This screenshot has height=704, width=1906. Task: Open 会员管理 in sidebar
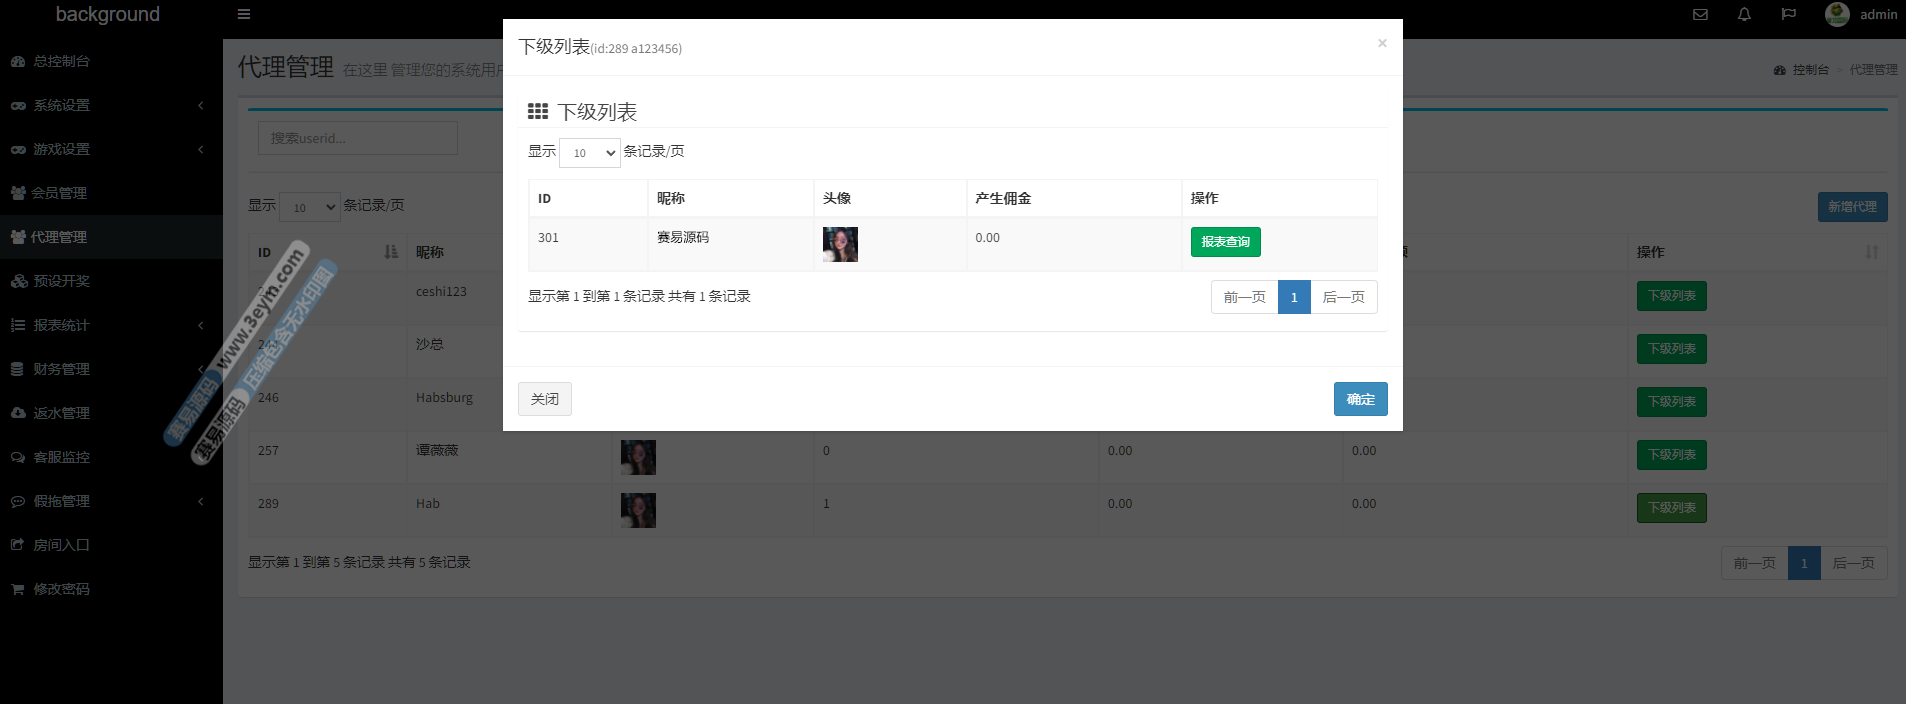point(59,193)
